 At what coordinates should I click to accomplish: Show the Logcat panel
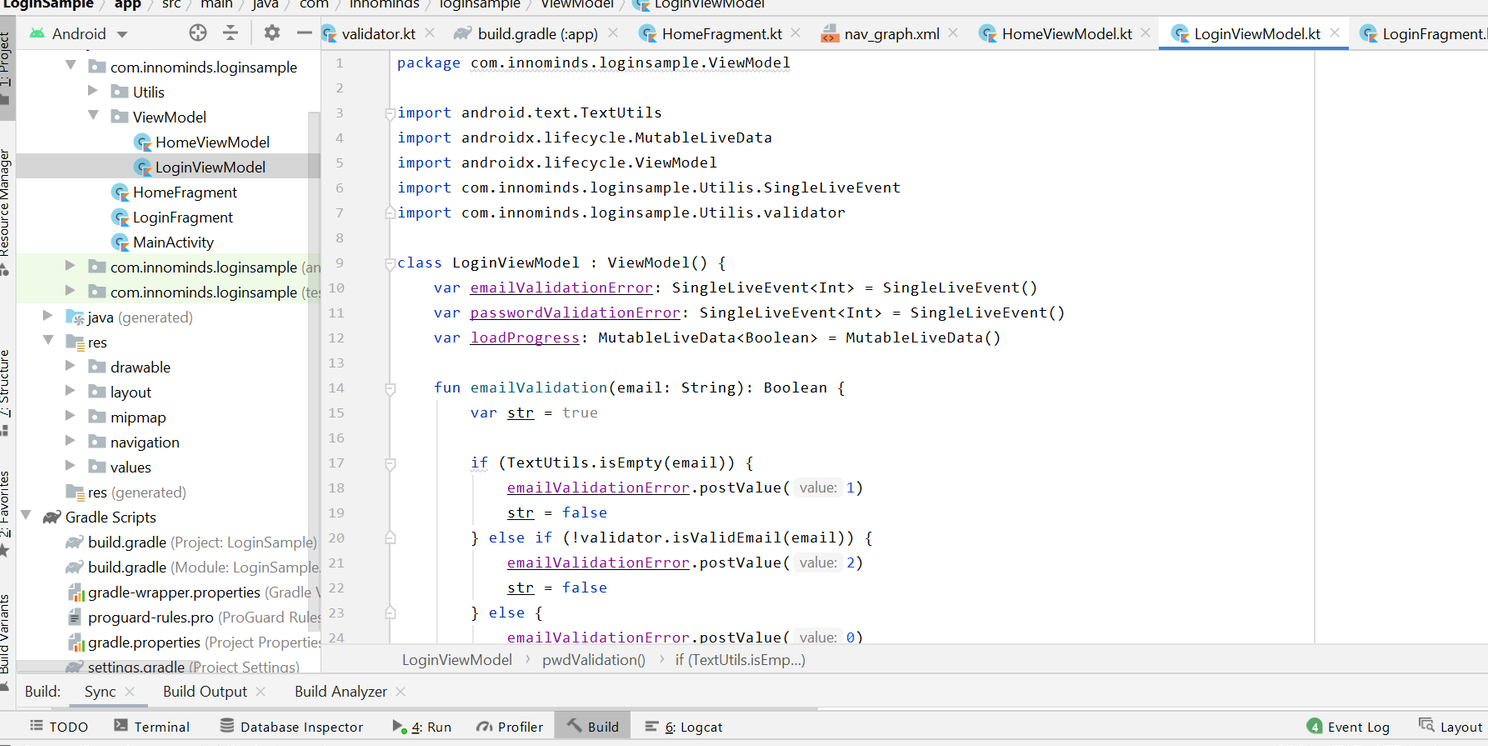pyautogui.click(x=692, y=726)
